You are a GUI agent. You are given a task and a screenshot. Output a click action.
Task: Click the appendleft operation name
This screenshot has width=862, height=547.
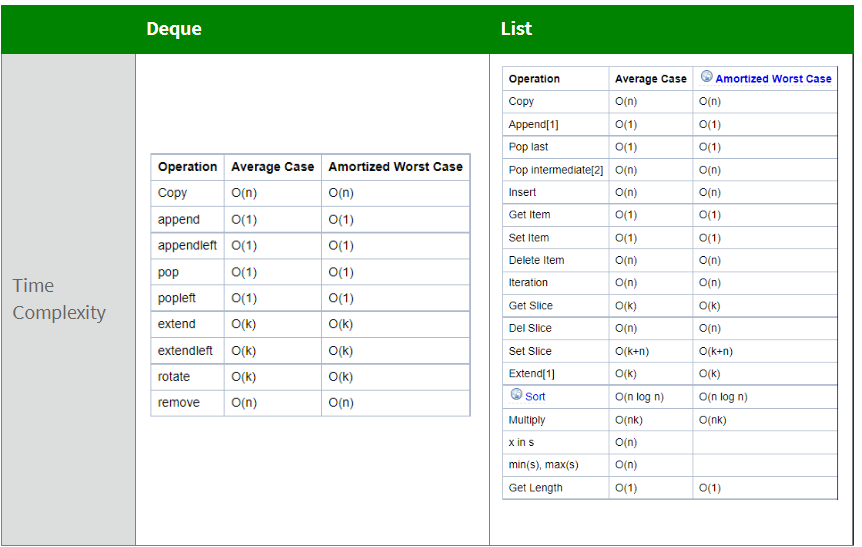[x=187, y=246]
